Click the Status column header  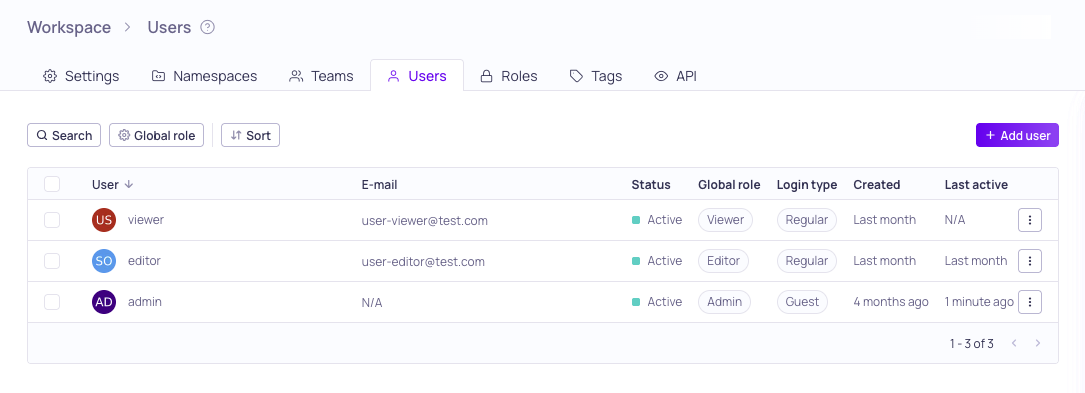650,185
